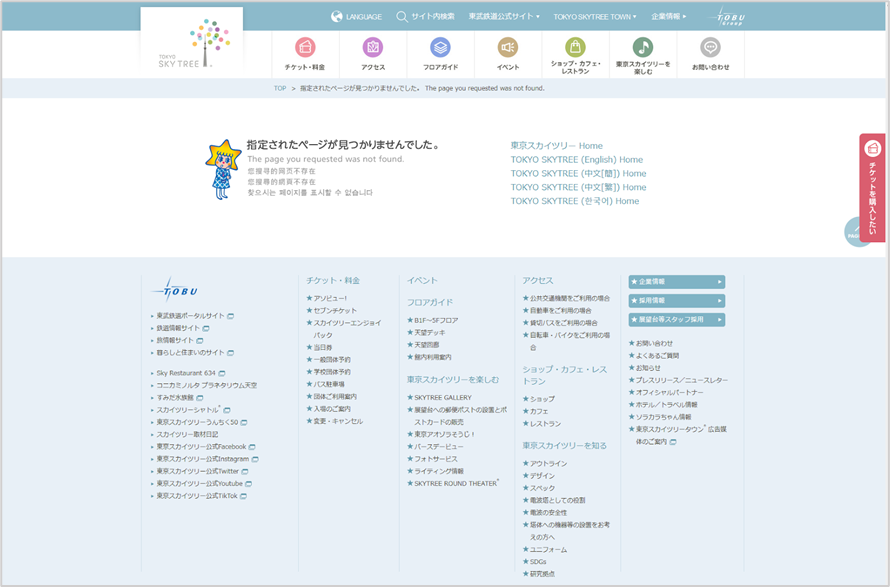Open site search (サイト内検索)
Viewport: 890px width, 587px height.
pyautogui.click(x=425, y=16)
